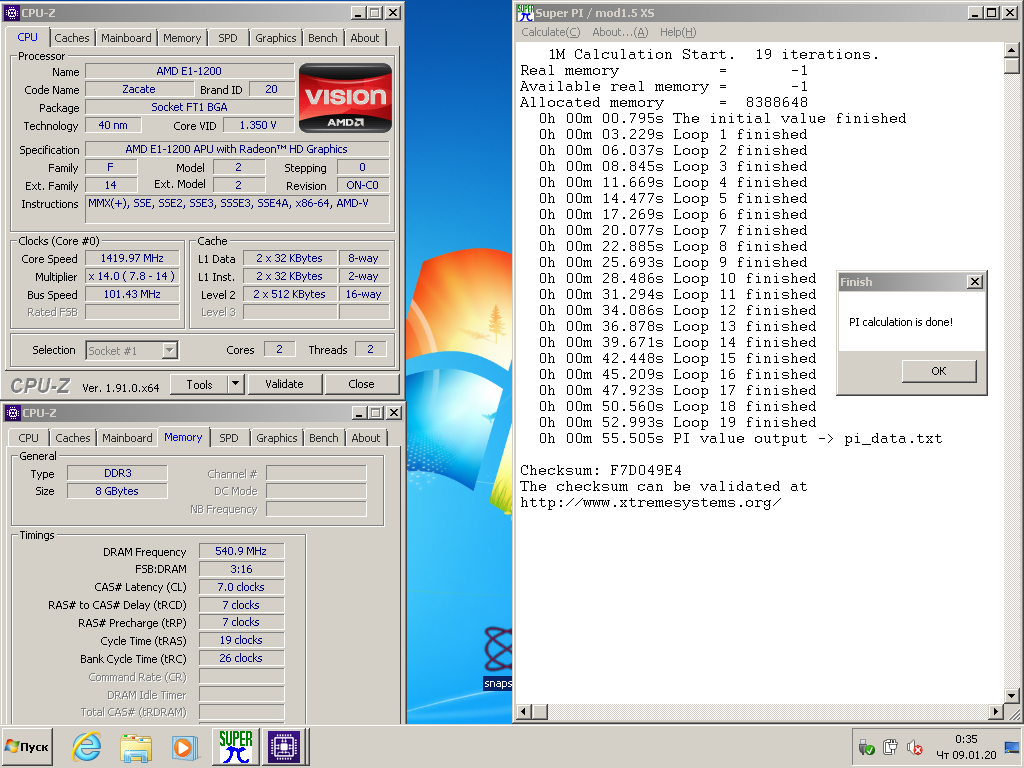Viewport: 1024px width, 768px height.
Task: Click the DRAM Frequency value 540.9 MHz
Action: click(x=241, y=551)
